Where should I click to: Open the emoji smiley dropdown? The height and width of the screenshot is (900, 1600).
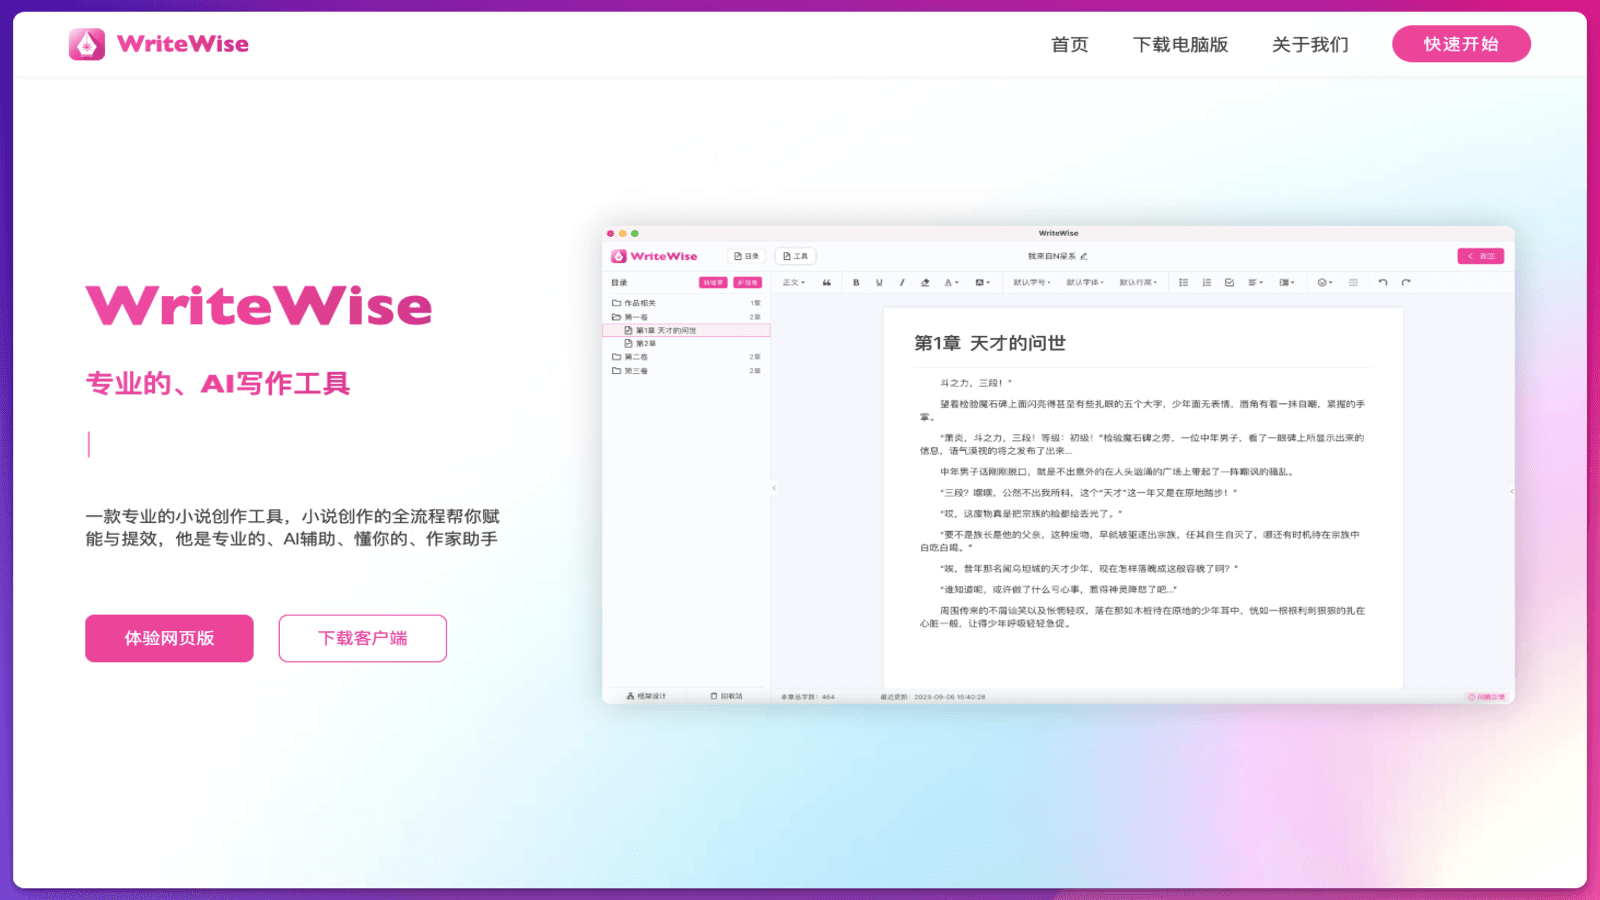(1325, 283)
